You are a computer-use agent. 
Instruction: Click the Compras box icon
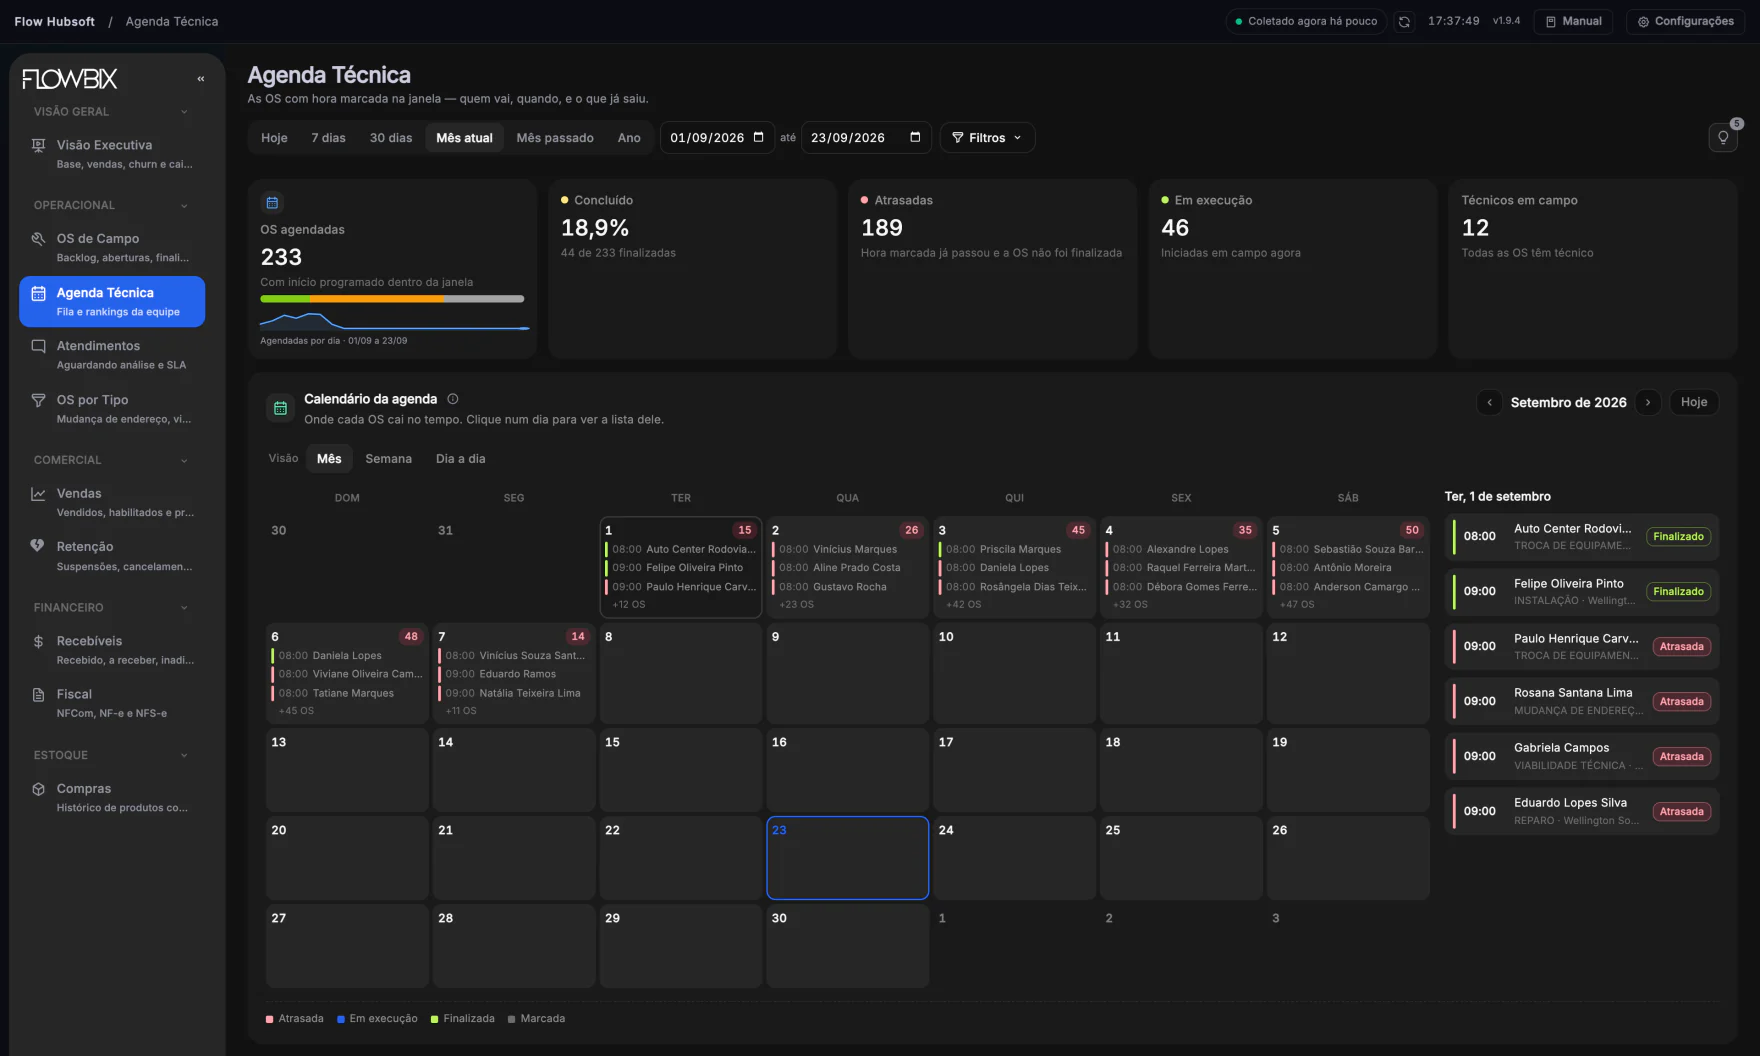click(38, 789)
